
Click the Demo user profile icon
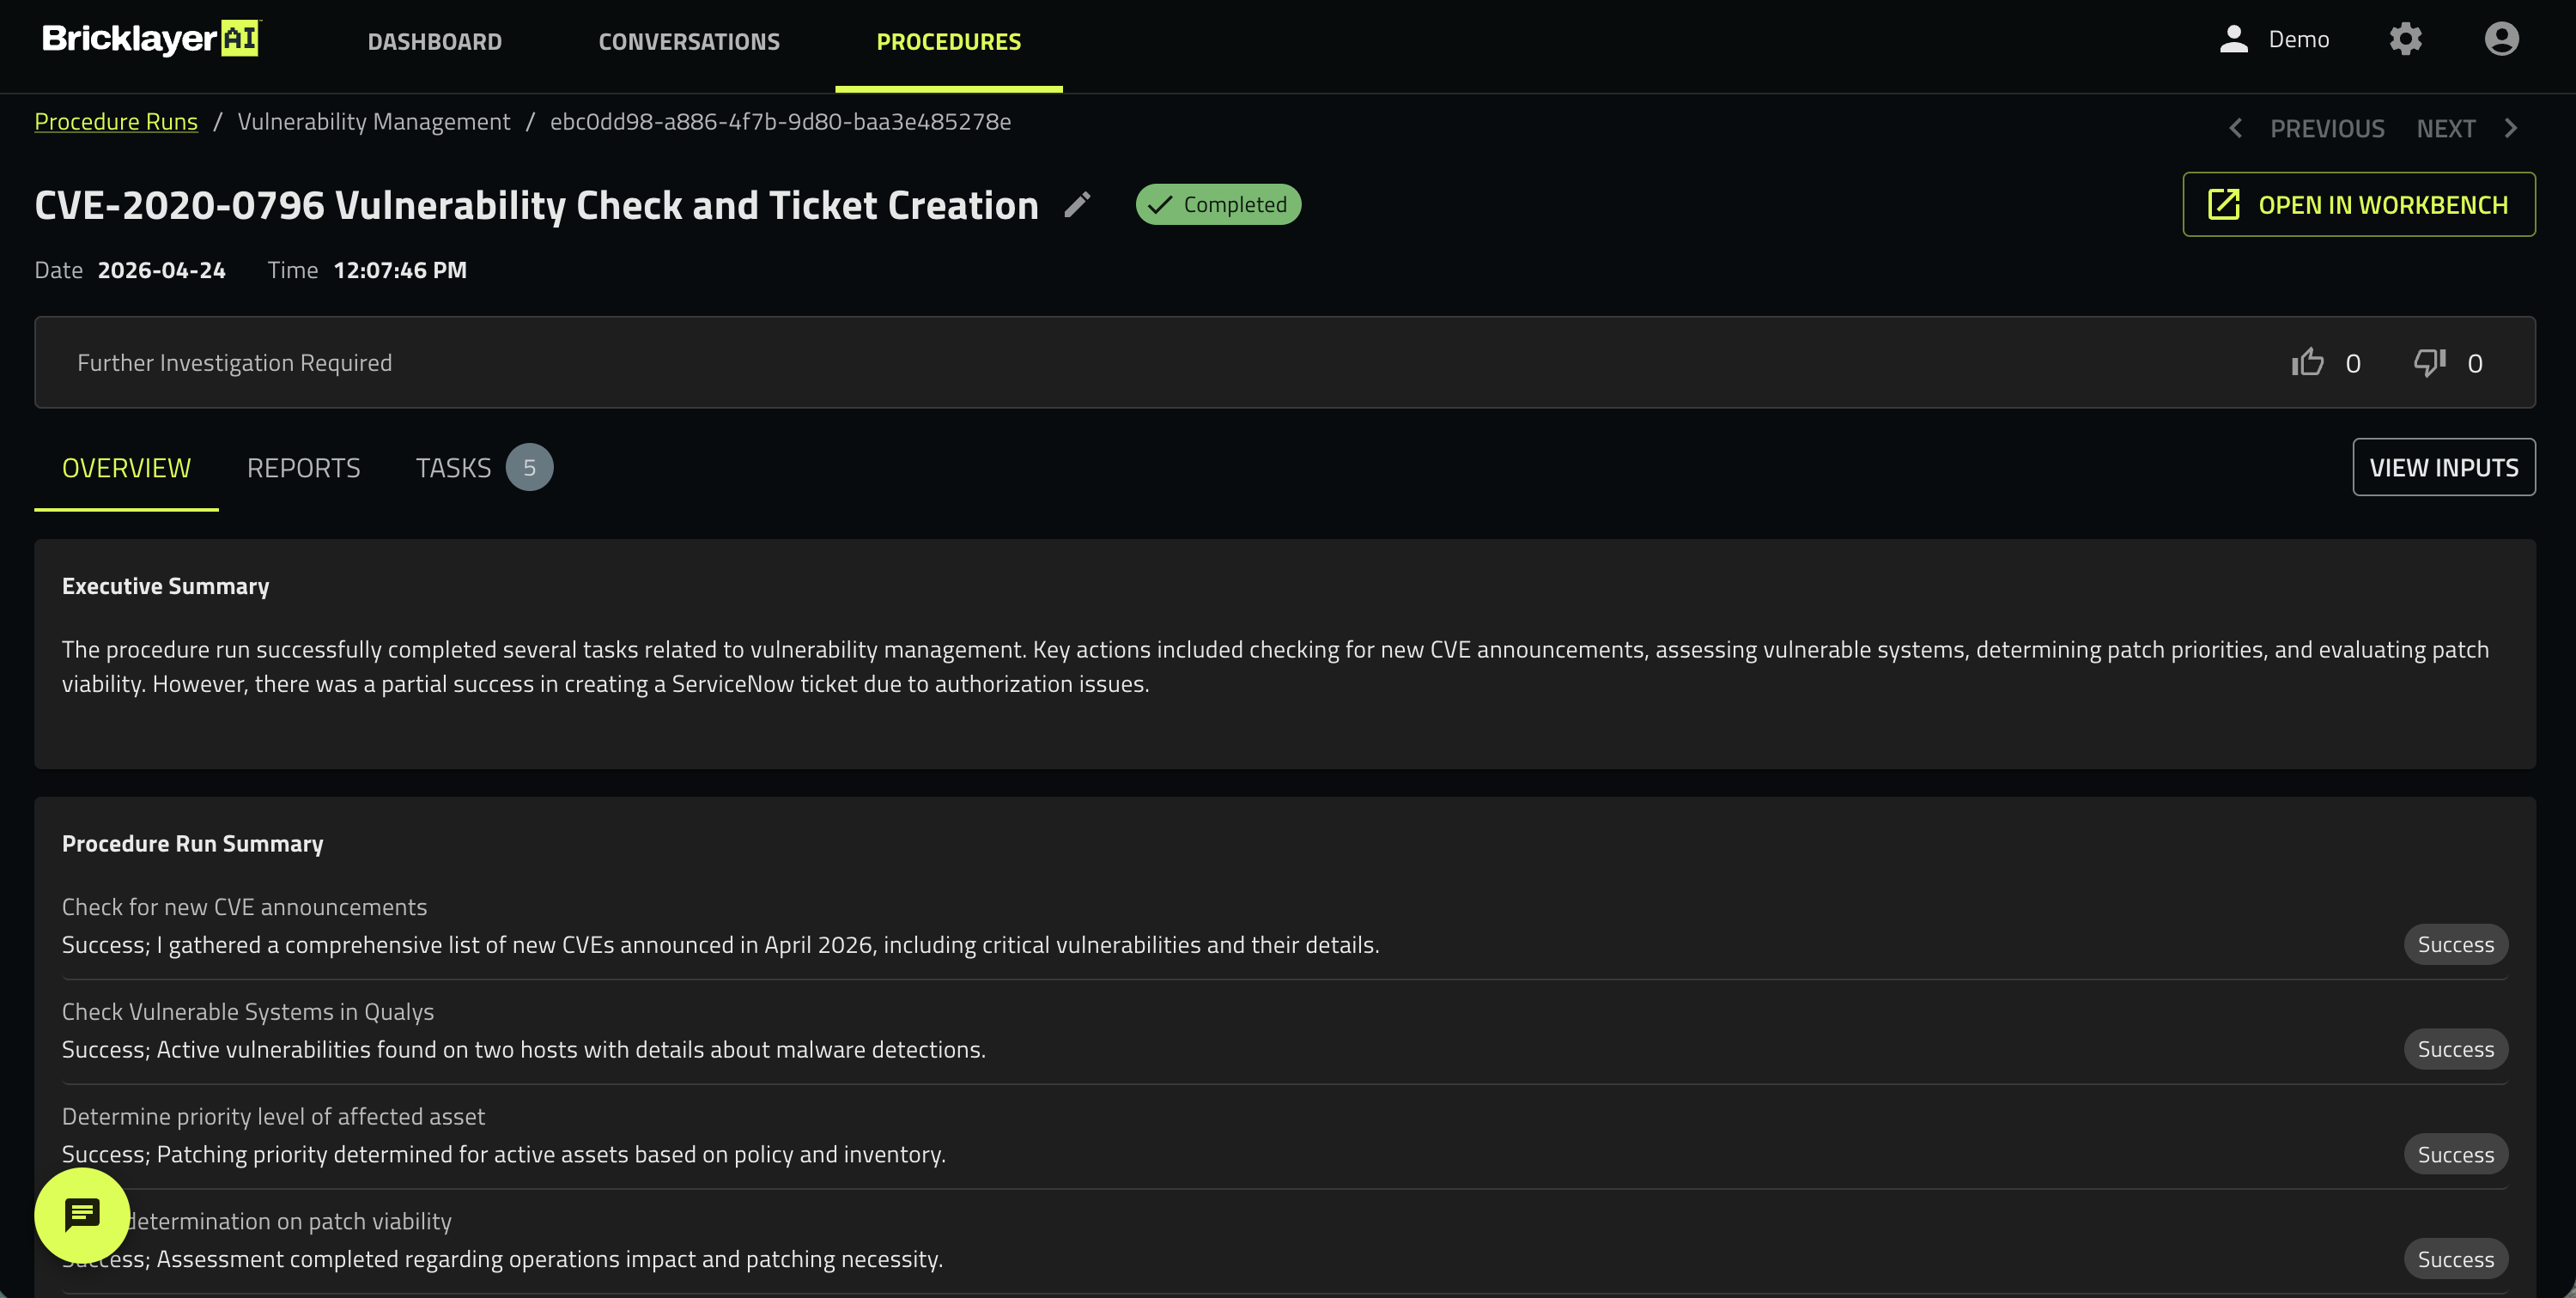coord(2233,39)
